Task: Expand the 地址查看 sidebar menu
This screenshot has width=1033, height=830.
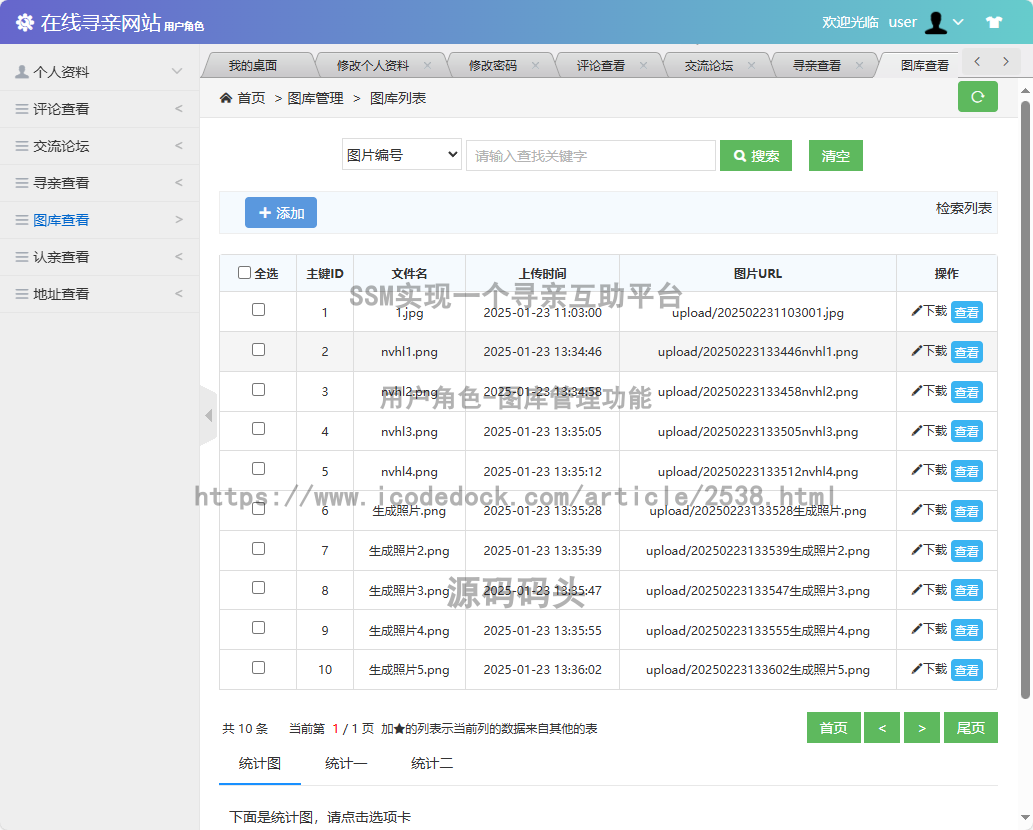Action: (x=99, y=293)
